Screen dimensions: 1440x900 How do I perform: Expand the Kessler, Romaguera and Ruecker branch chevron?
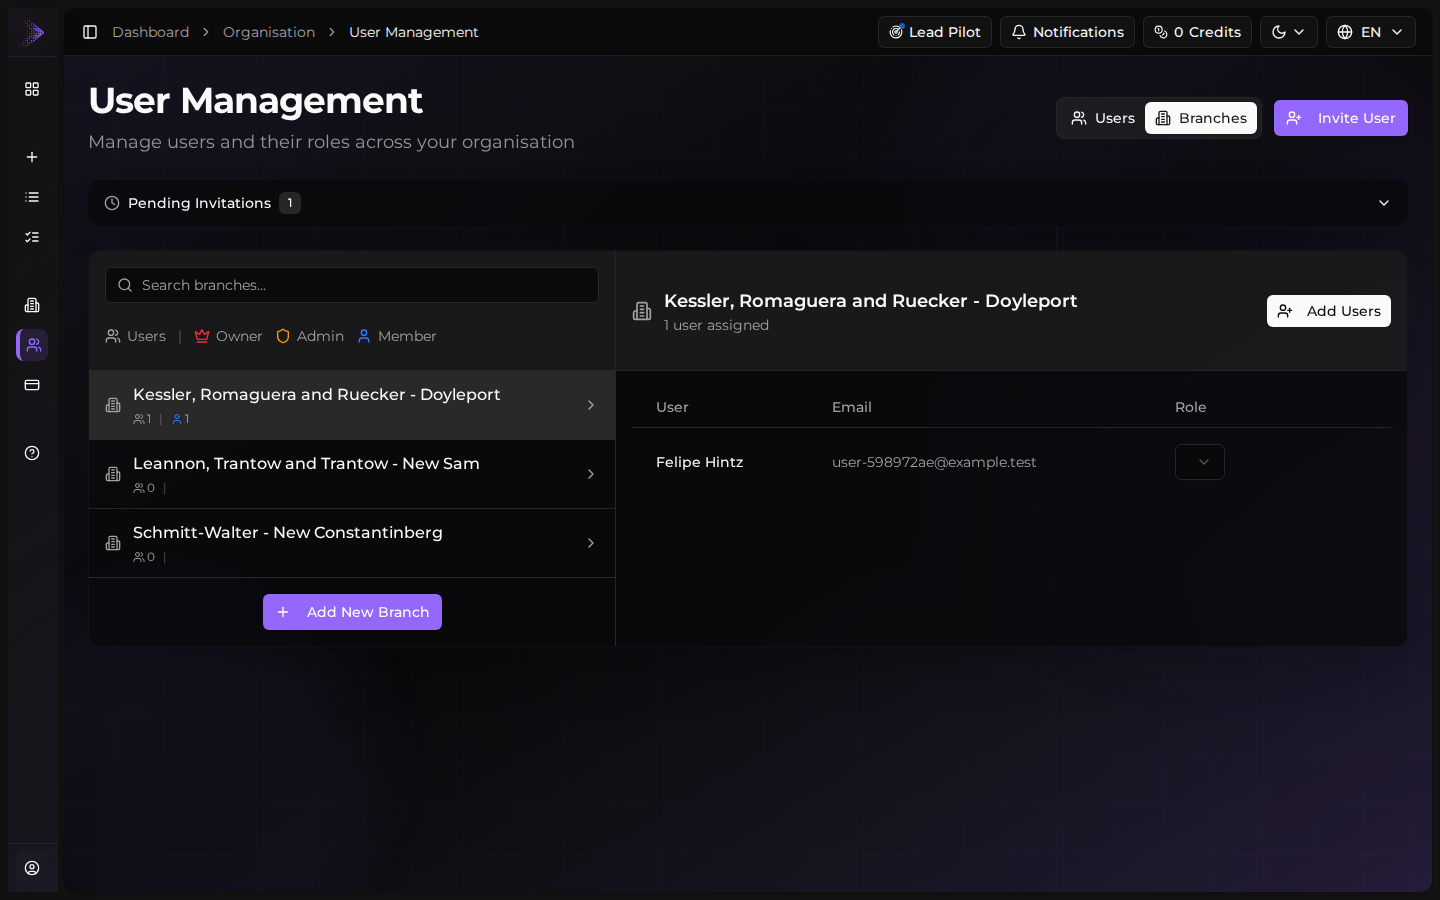click(591, 405)
